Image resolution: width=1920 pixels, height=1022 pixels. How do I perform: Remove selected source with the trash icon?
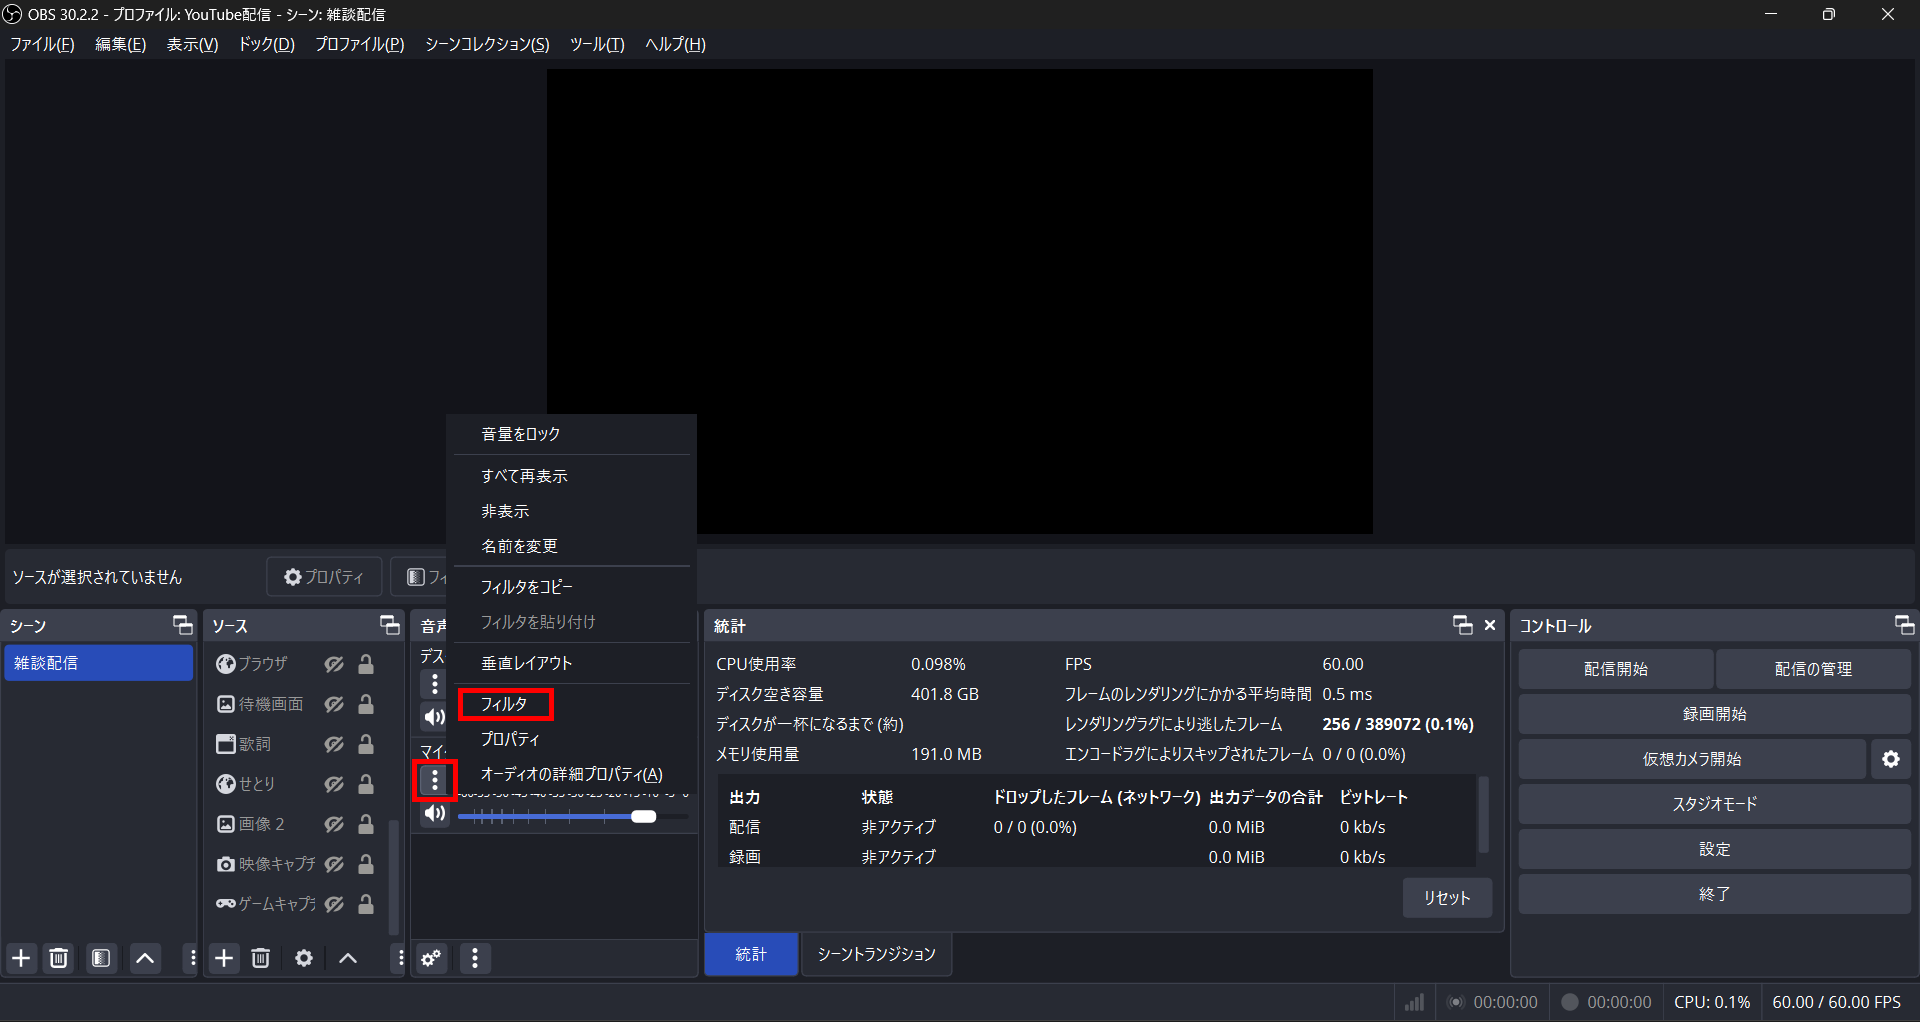pos(261,958)
